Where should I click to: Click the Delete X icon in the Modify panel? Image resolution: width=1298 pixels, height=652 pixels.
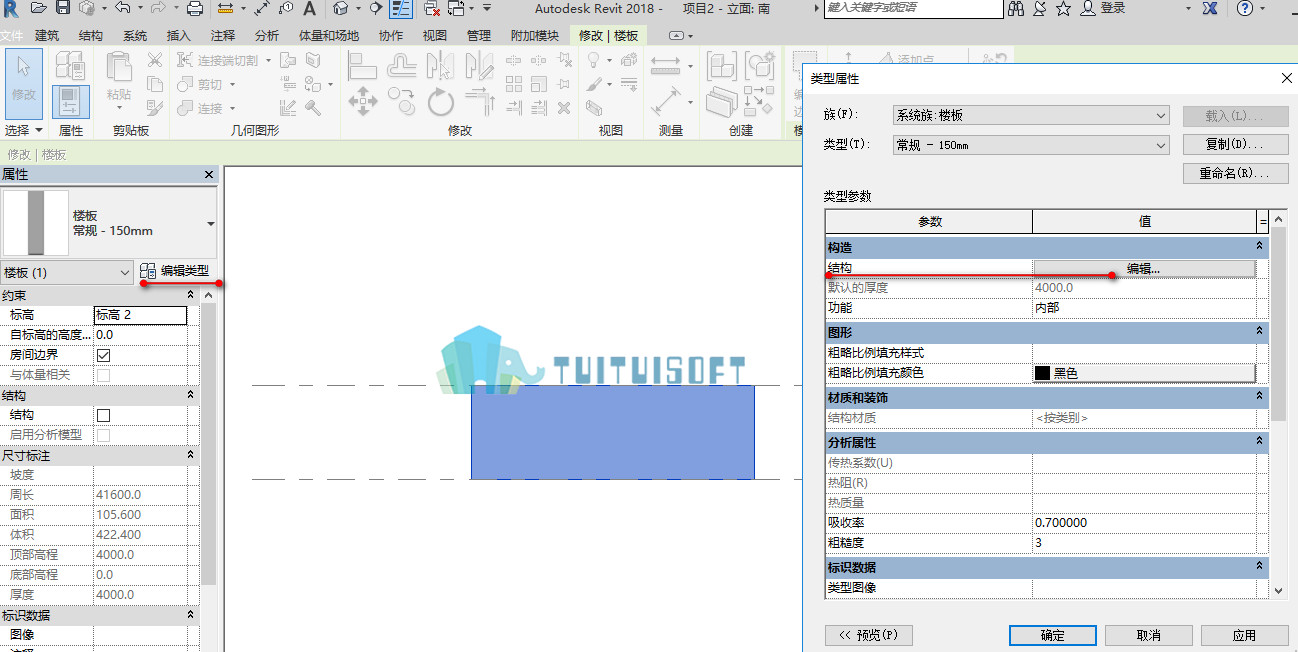[563, 108]
